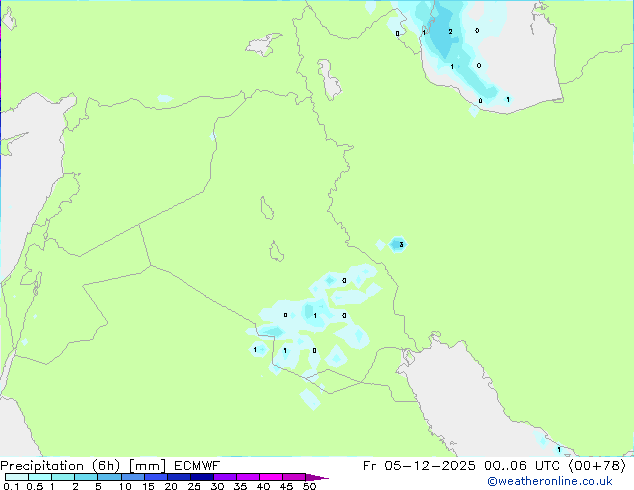Click the legend value label '0.1'
This screenshot has width=634, height=490.
tap(11, 486)
